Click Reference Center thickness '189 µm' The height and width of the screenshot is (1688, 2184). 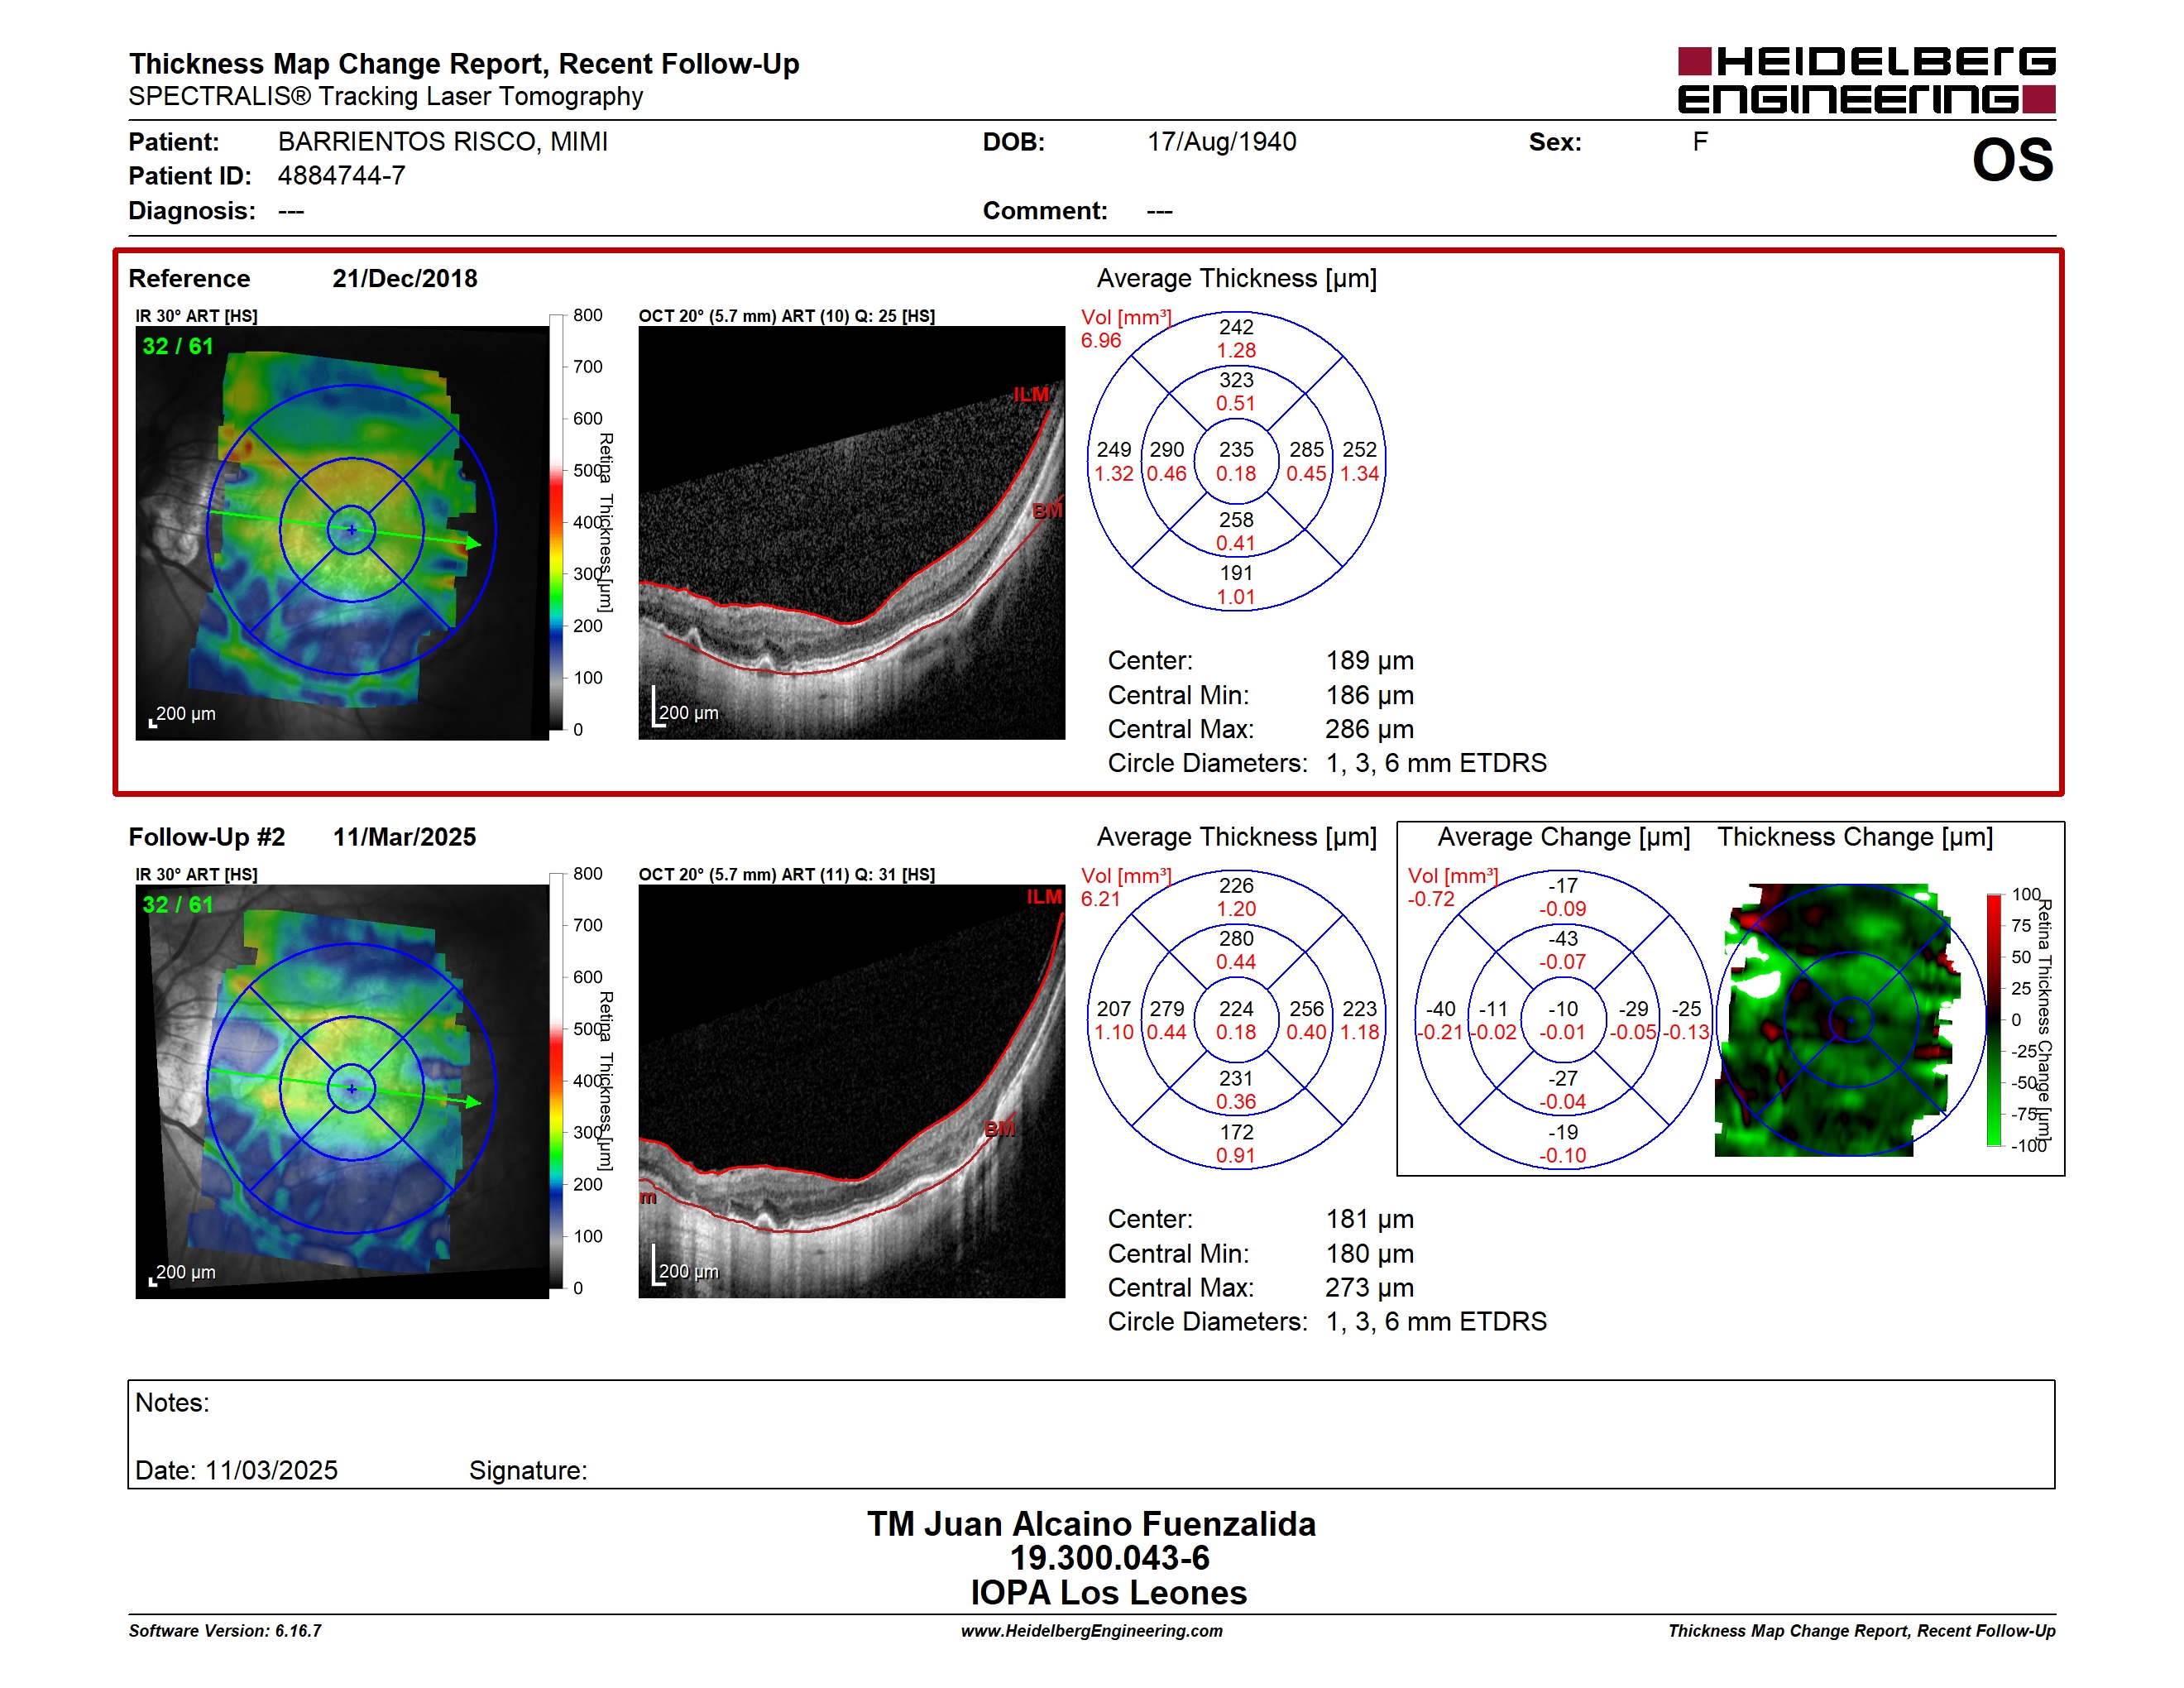pyautogui.click(x=1370, y=661)
